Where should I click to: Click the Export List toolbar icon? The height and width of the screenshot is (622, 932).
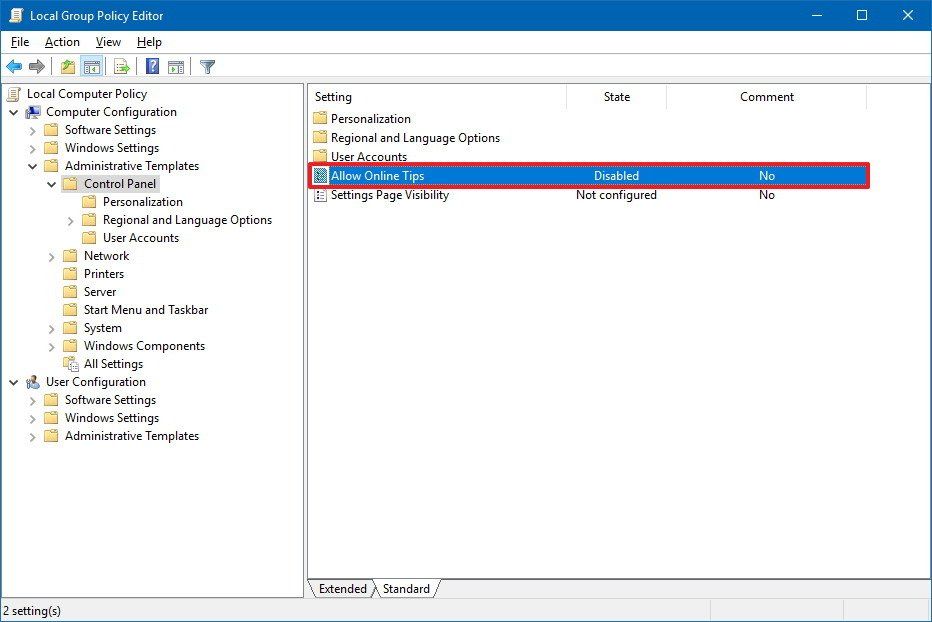[121, 66]
